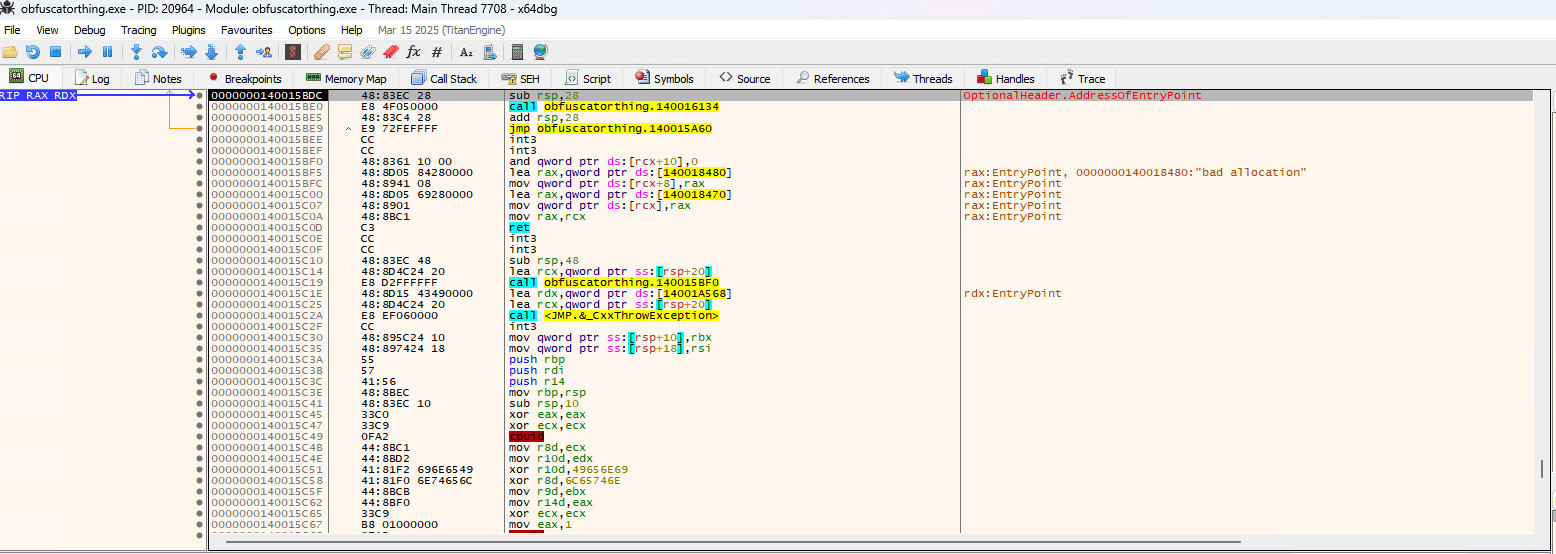Screen dimensions: 1556x554
Task: Find intermodular calls icon
Action: point(489,51)
